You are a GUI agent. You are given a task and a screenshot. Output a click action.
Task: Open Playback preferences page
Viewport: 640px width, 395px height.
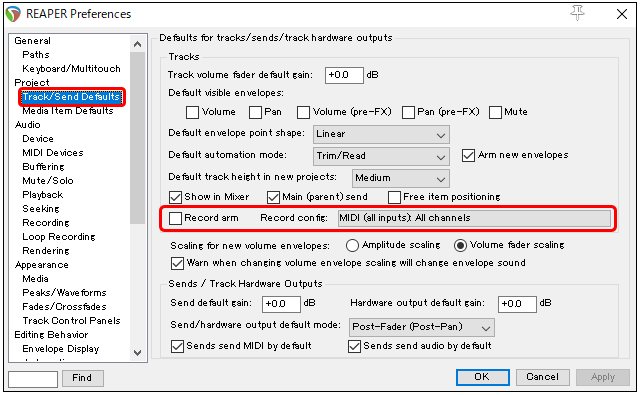(x=43, y=195)
